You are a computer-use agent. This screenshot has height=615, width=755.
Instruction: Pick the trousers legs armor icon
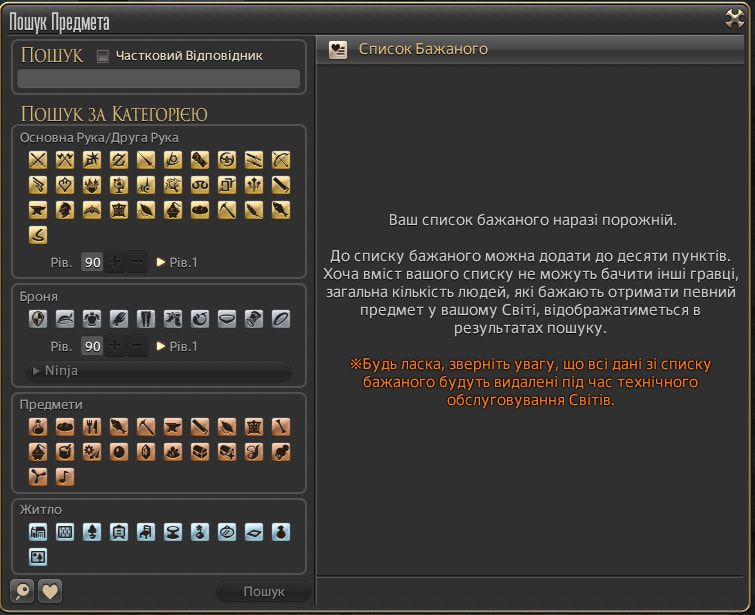coord(146,319)
